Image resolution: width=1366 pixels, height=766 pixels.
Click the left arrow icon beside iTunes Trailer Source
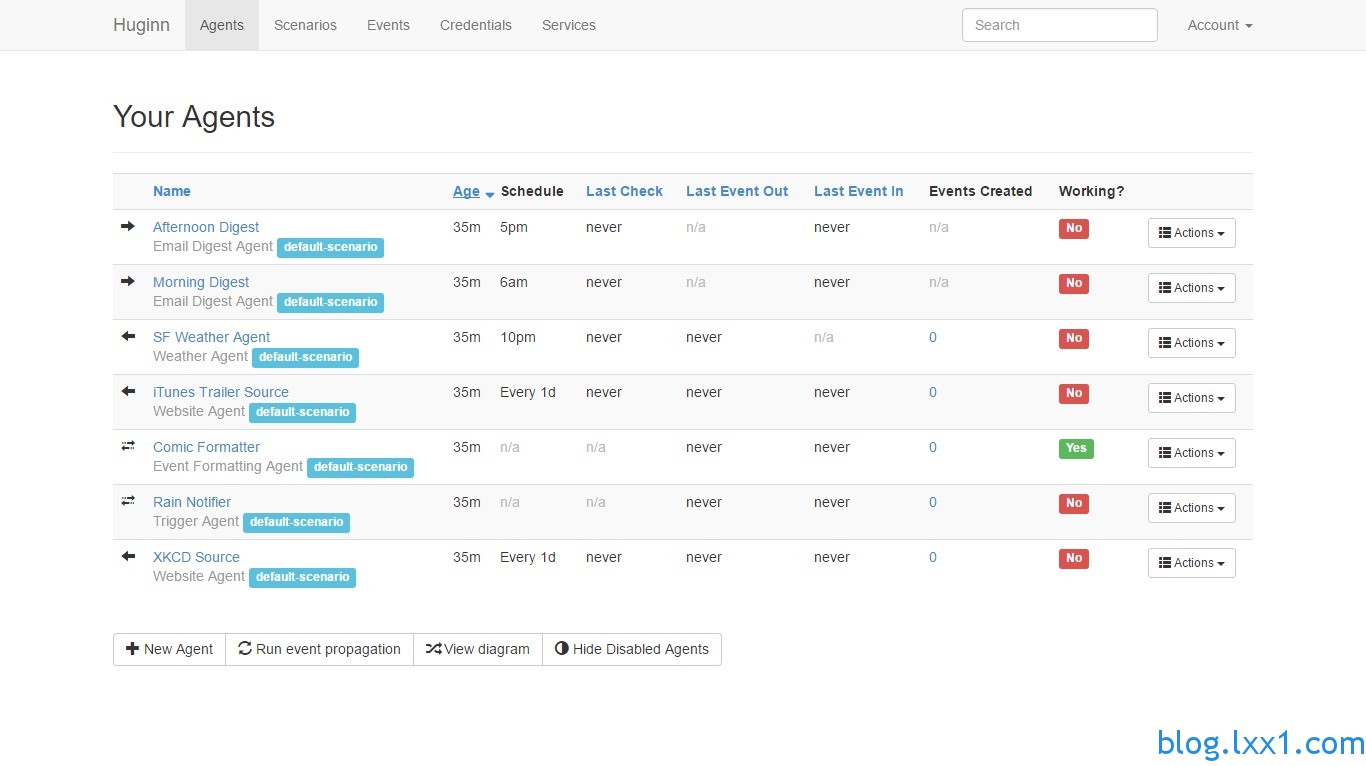[128, 391]
